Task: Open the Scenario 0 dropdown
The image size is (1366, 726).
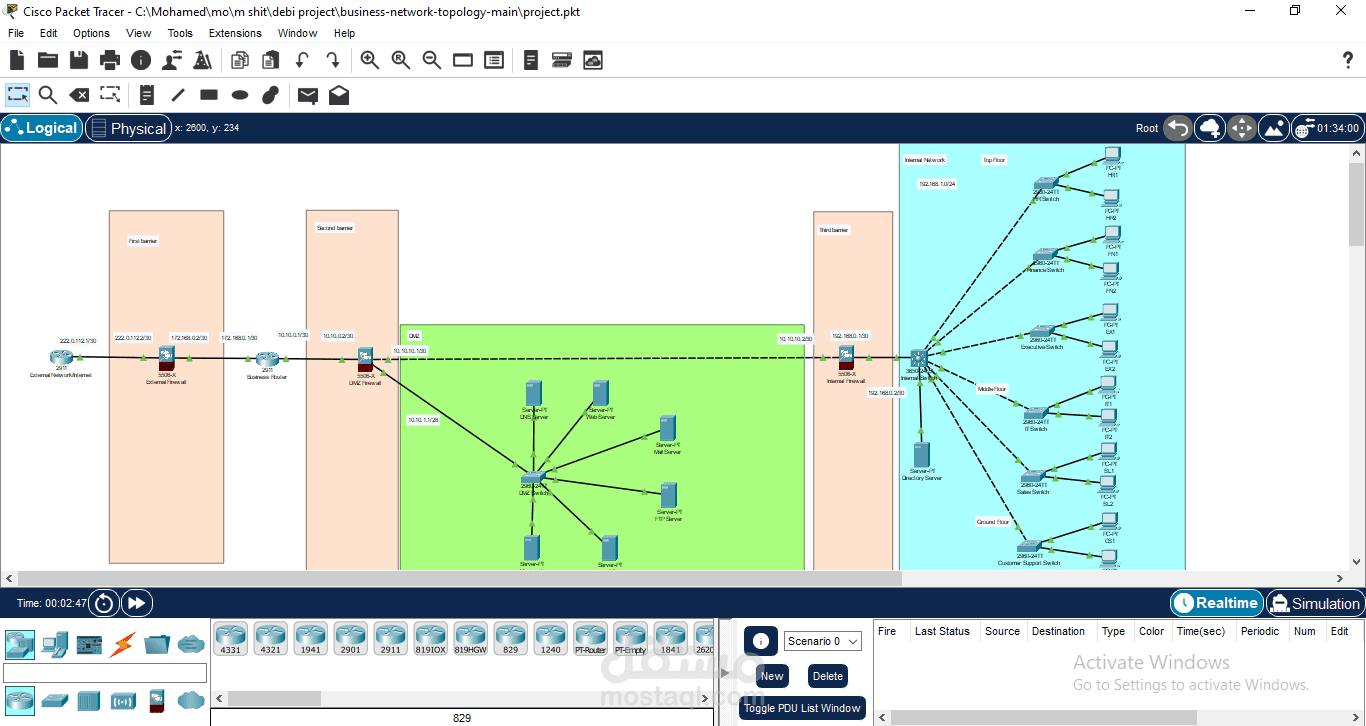Action: pyautogui.click(x=824, y=641)
